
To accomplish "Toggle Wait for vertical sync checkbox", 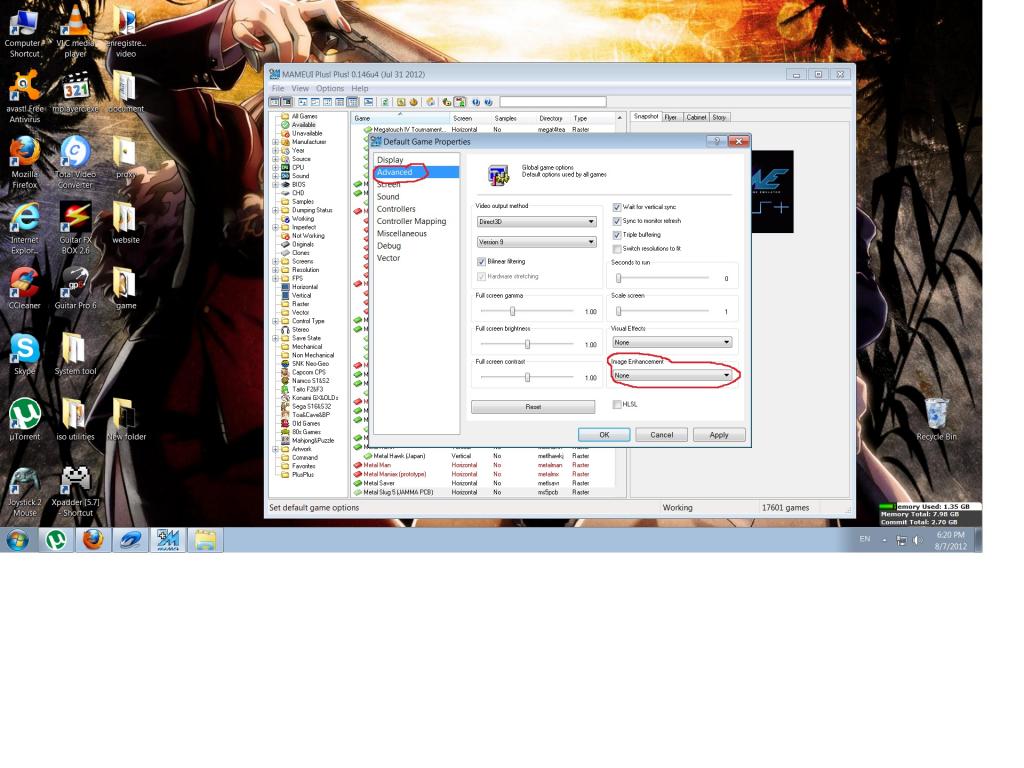I will tap(616, 207).
